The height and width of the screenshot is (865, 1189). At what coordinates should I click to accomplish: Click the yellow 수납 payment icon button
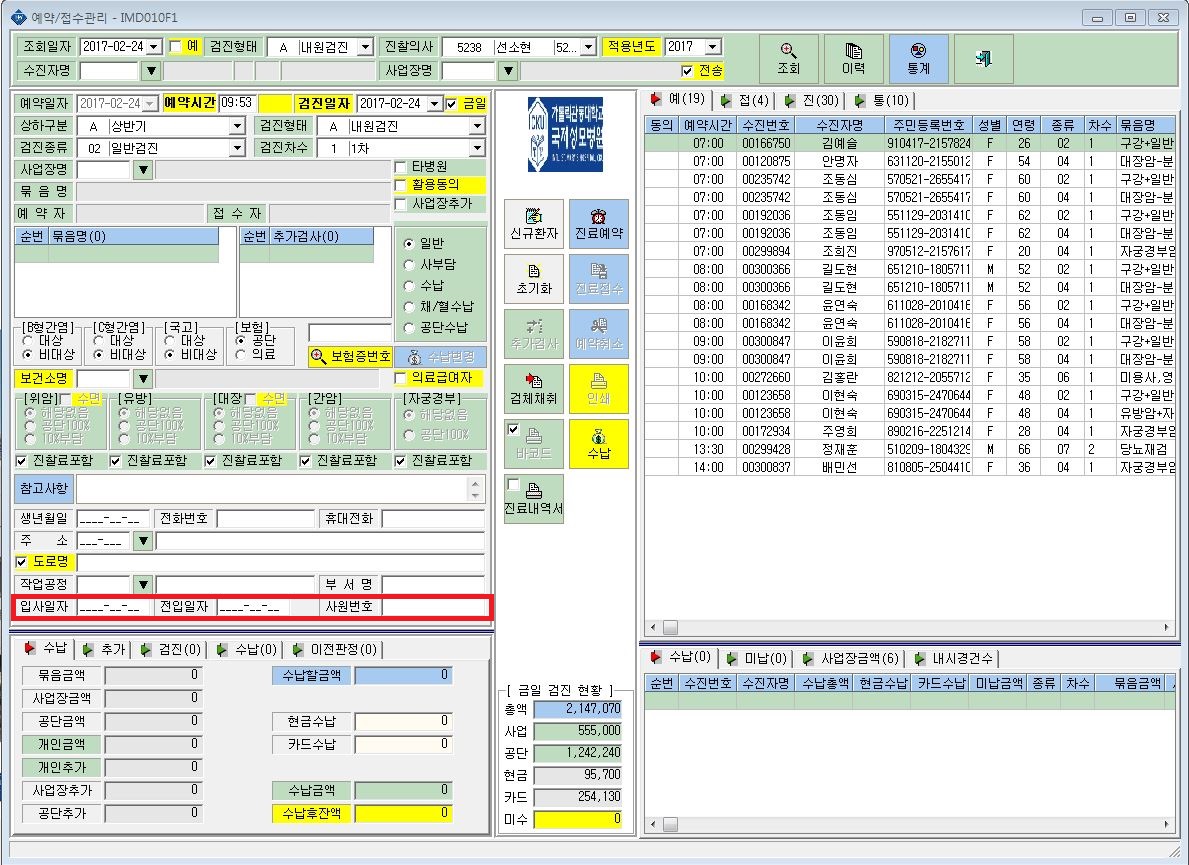(598, 443)
